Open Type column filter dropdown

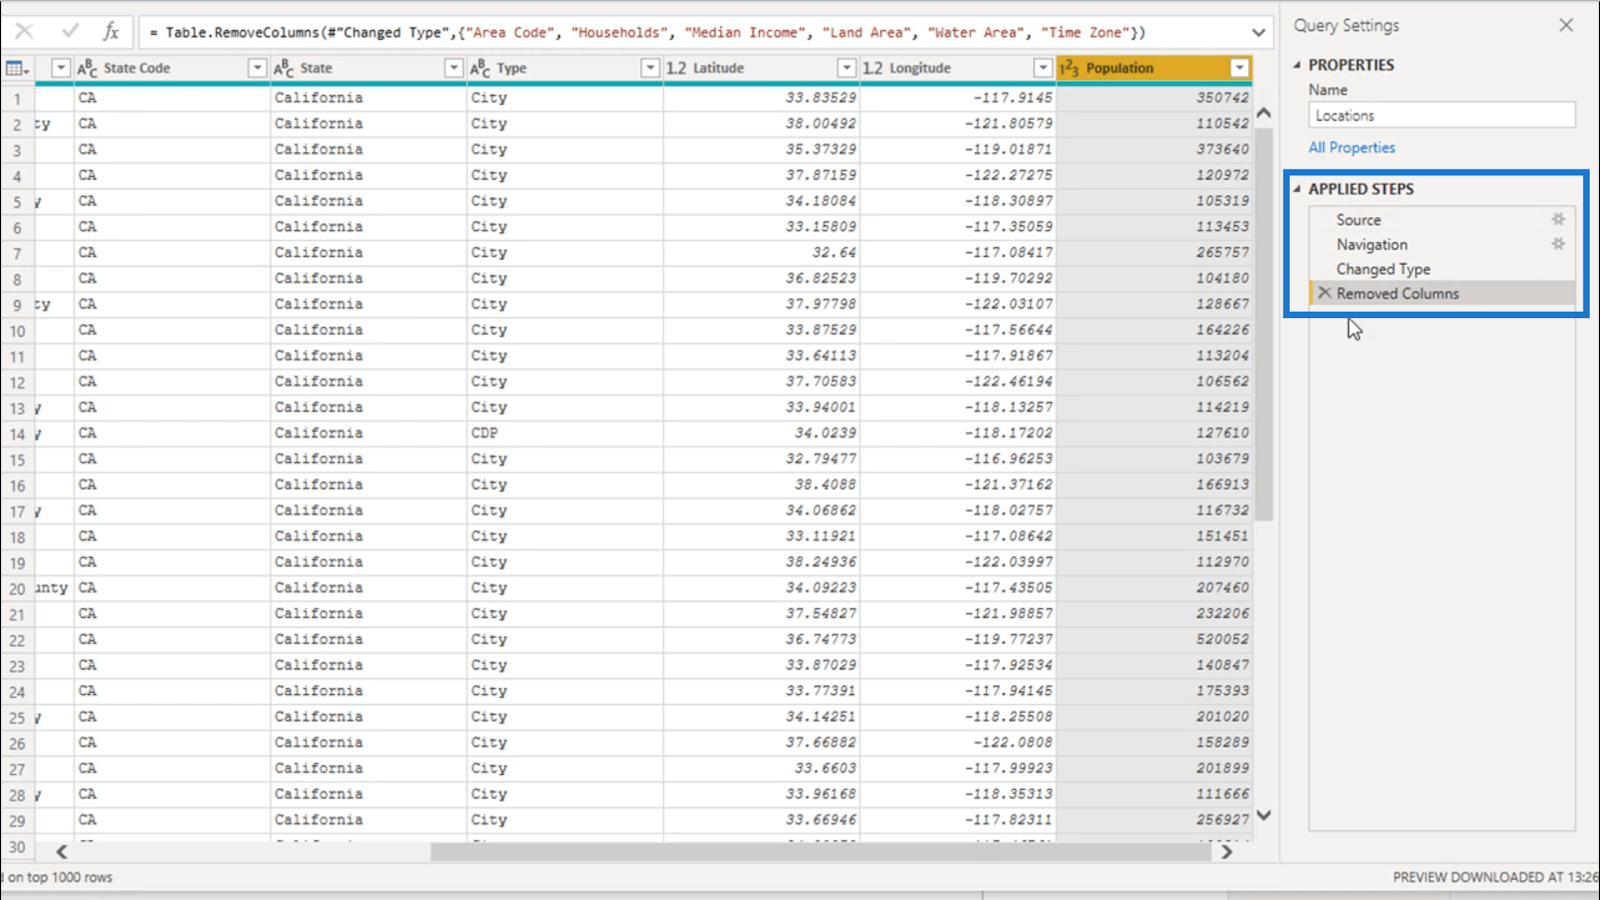coord(650,68)
